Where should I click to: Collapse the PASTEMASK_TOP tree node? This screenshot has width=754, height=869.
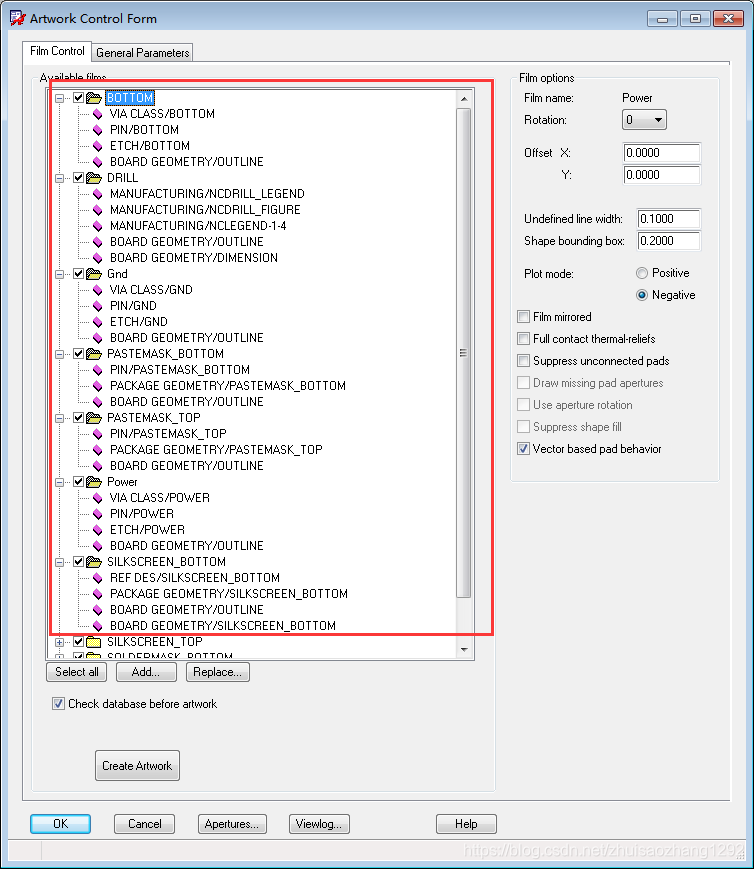tap(59, 418)
